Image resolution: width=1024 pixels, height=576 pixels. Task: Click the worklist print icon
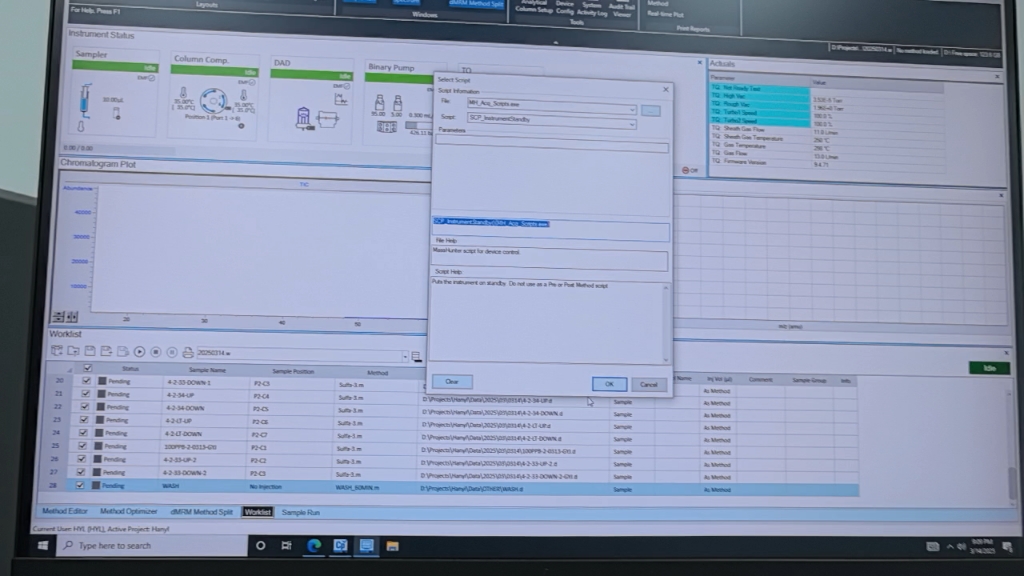pos(187,353)
